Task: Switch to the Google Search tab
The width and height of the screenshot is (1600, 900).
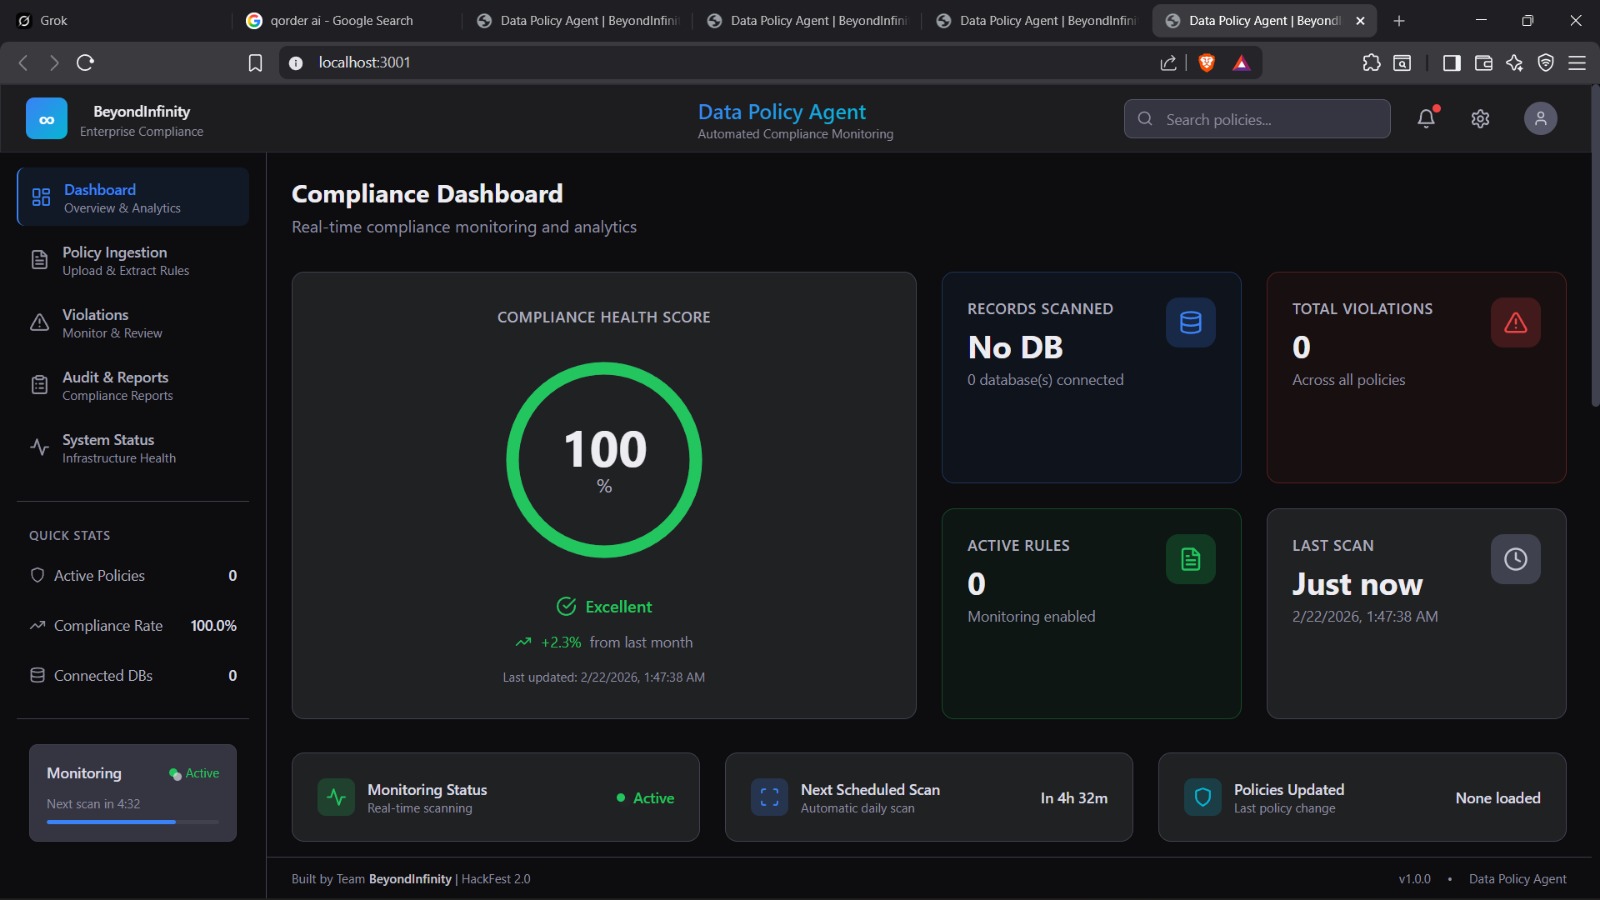Action: tap(340, 21)
